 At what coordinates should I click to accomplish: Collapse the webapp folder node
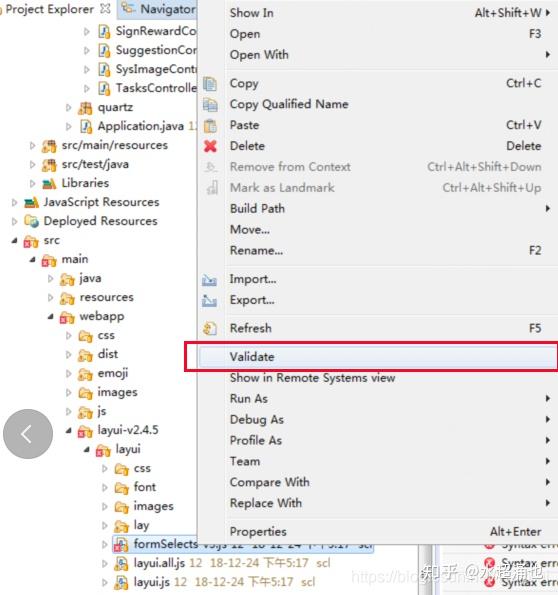(50, 316)
